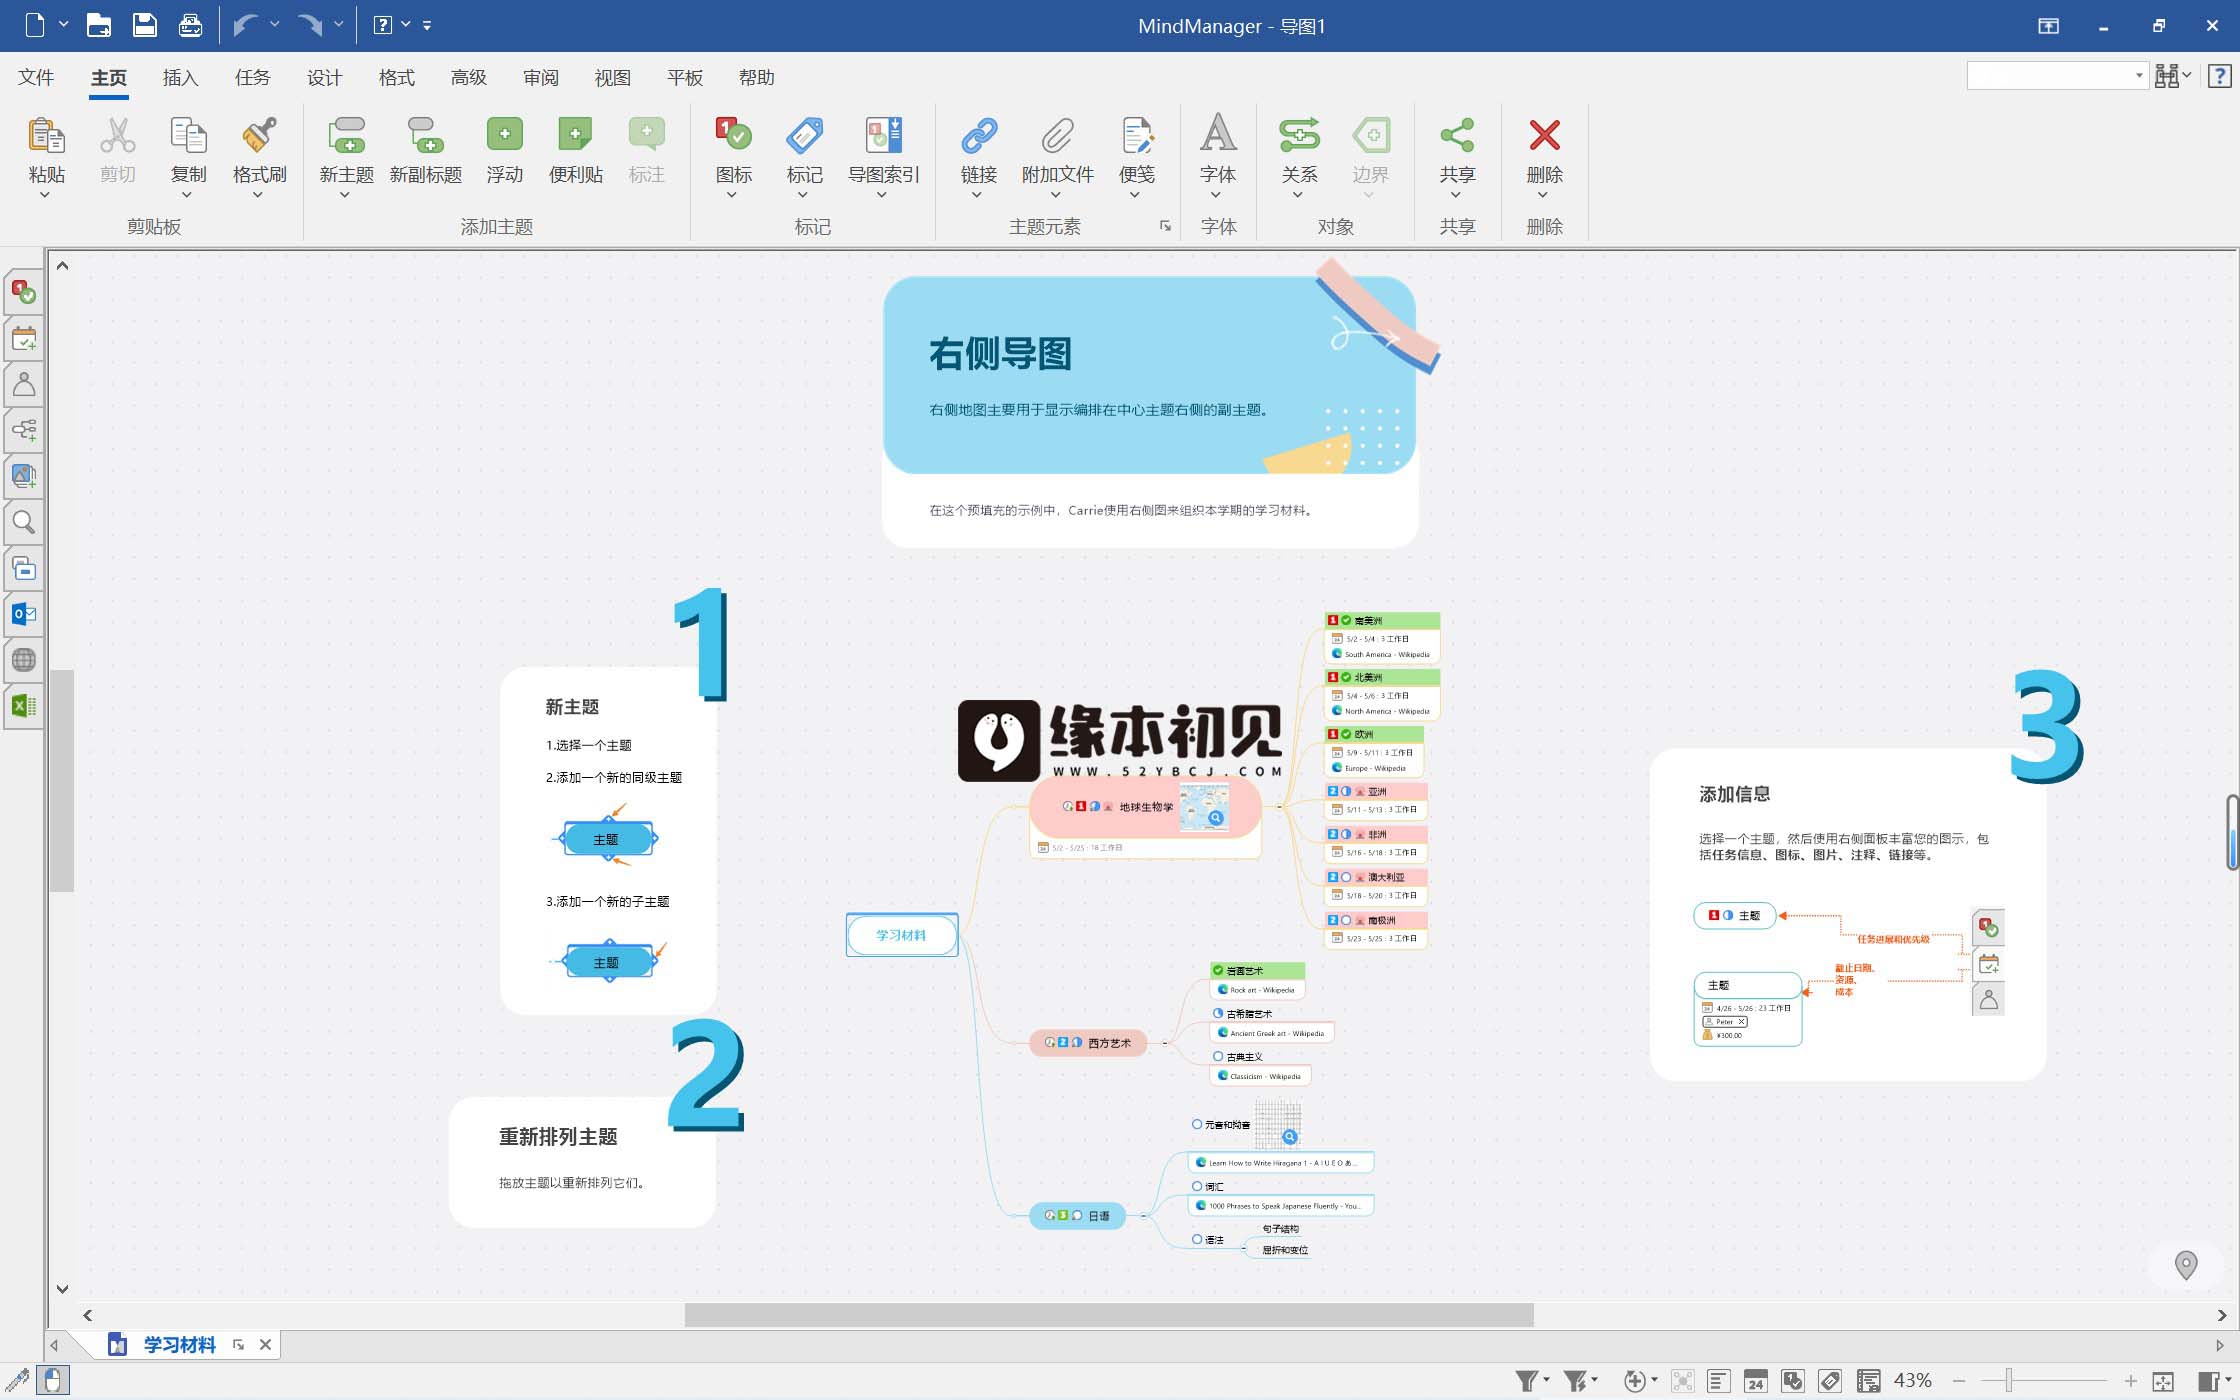Image resolution: width=2240 pixels, height=1400 pixels.
Task: Expand the 图标 dropdown arrow
Action: click(x=732, y=195)
